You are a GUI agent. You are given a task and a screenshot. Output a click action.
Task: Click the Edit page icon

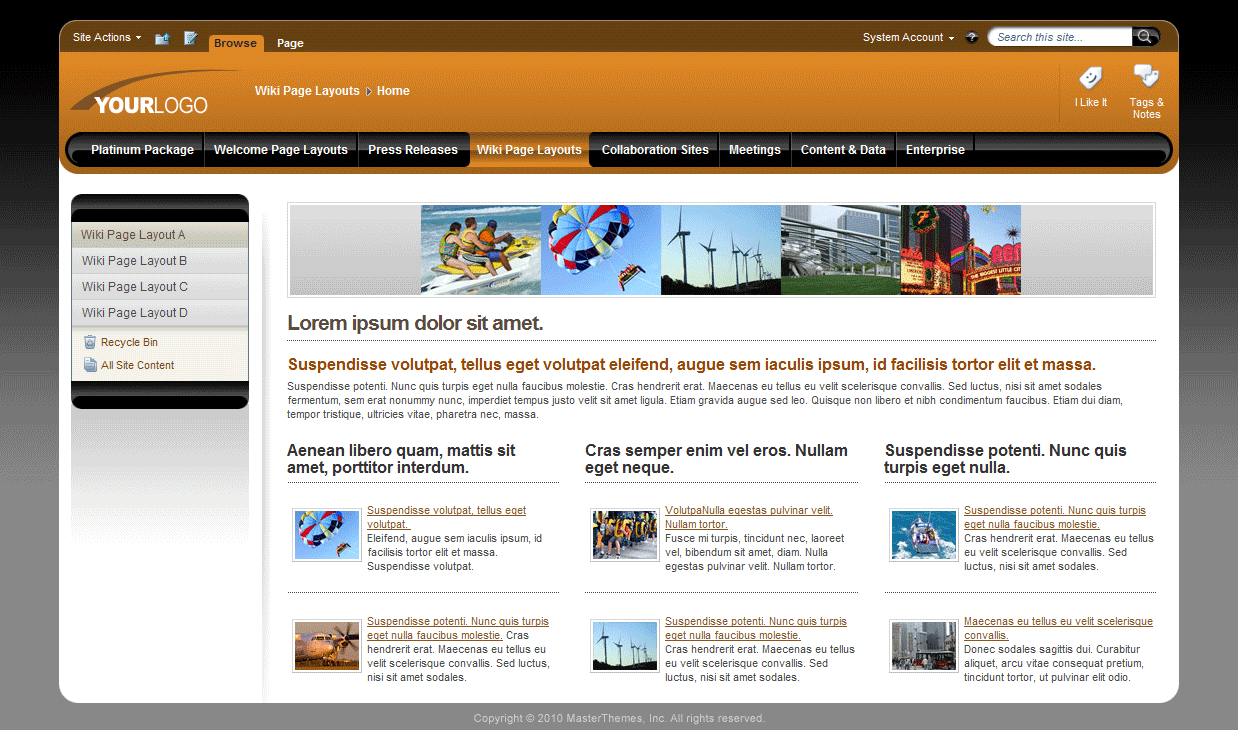point(190,37)
